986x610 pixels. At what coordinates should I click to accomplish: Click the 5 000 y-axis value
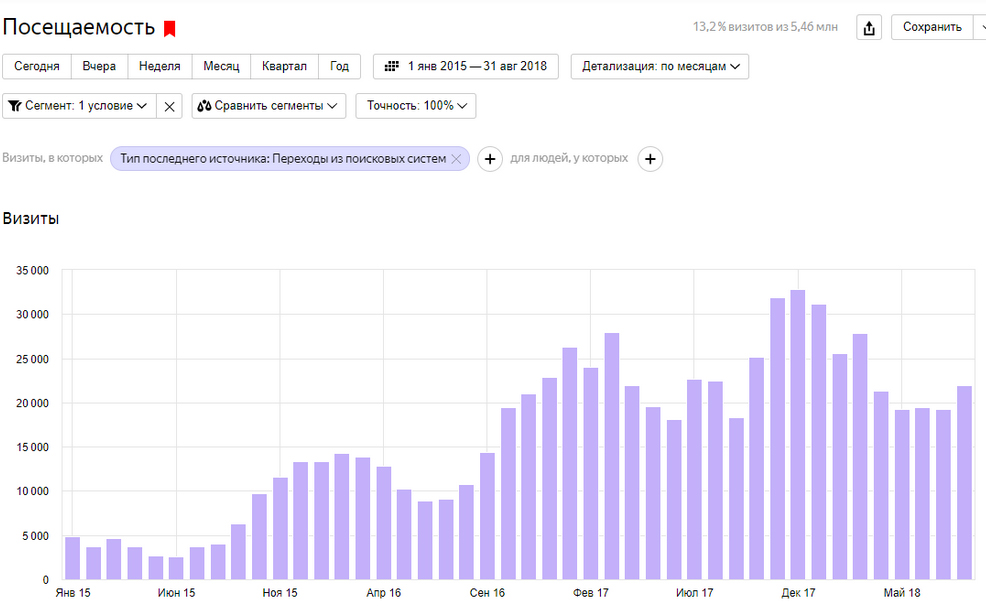(35, 536)
